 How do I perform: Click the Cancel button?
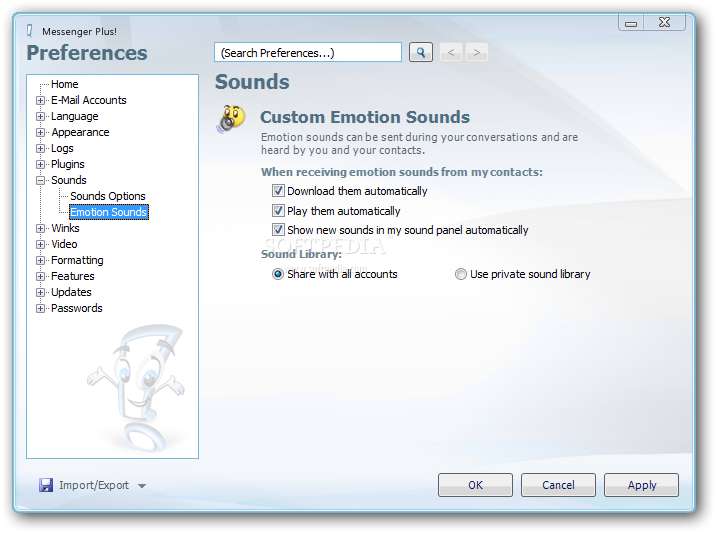coord(558,485)
